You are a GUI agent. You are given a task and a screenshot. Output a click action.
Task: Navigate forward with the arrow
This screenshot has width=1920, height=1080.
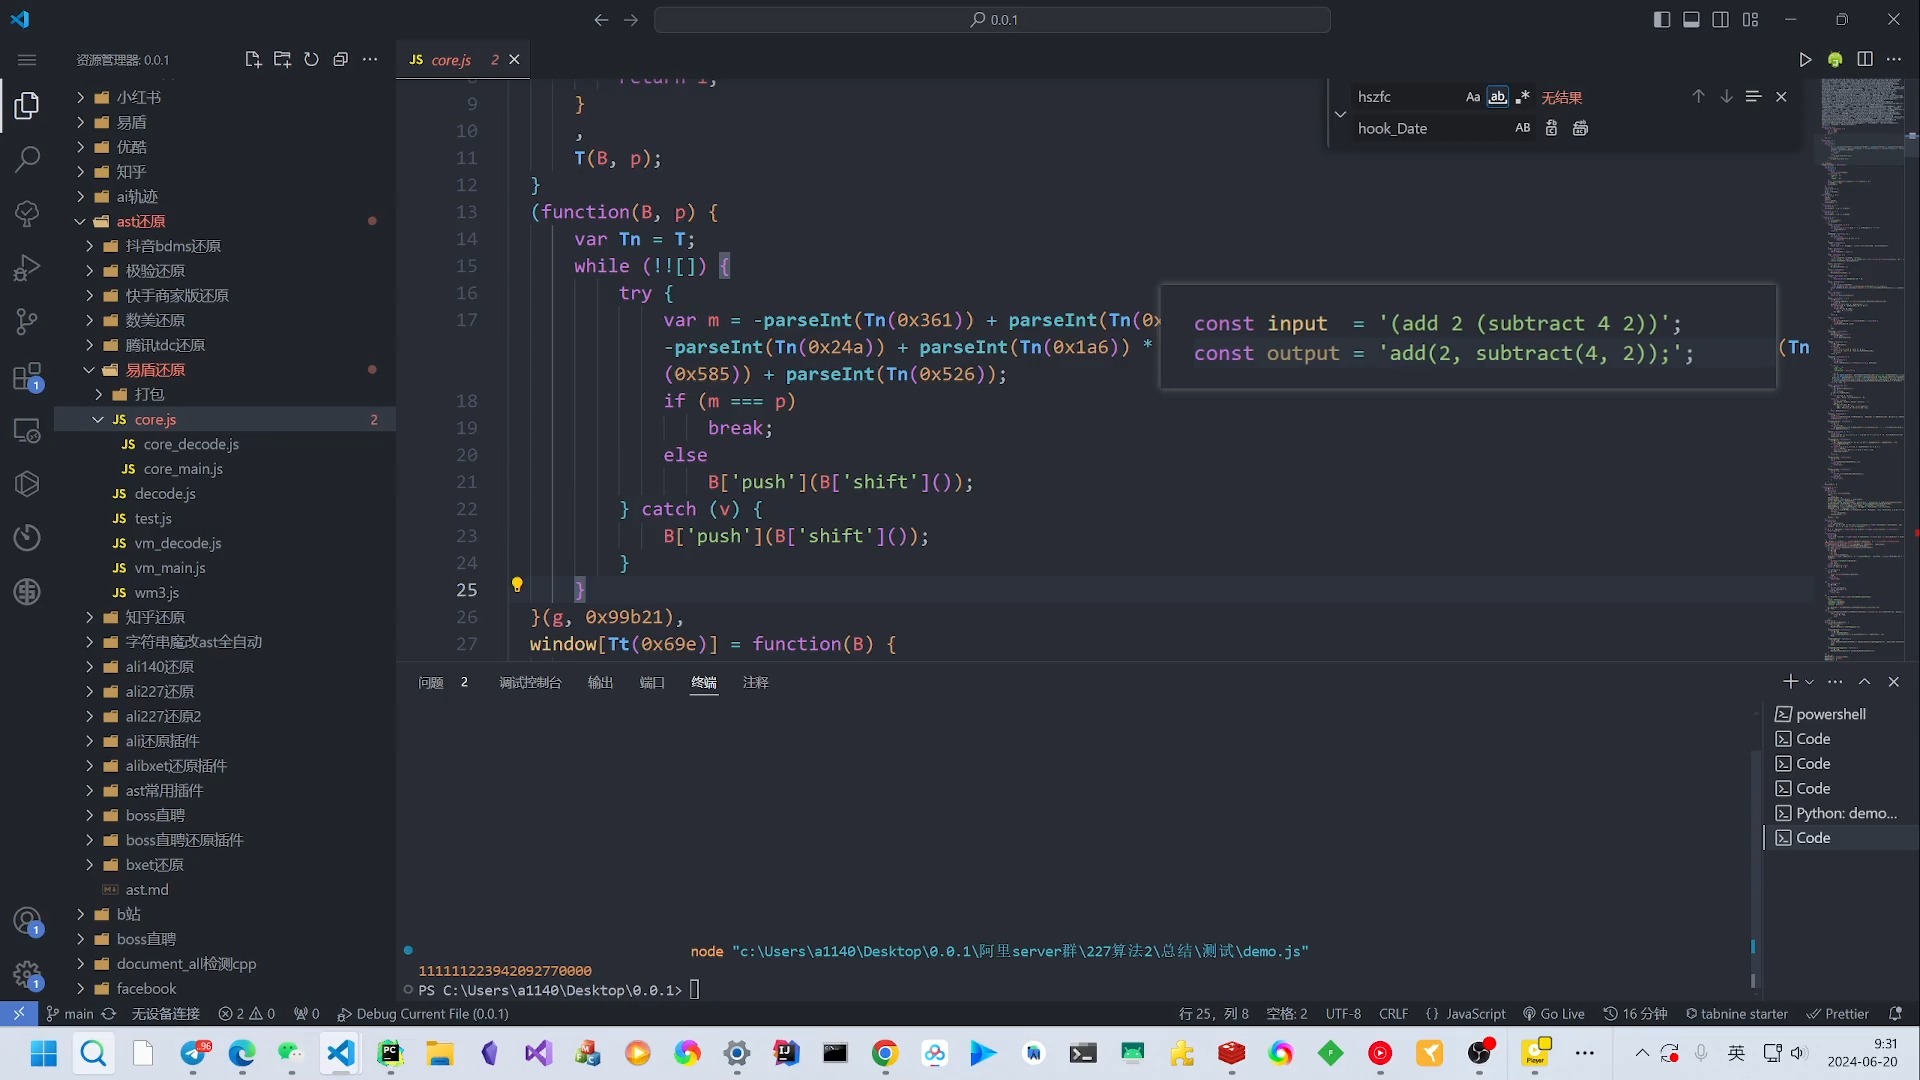631,20
